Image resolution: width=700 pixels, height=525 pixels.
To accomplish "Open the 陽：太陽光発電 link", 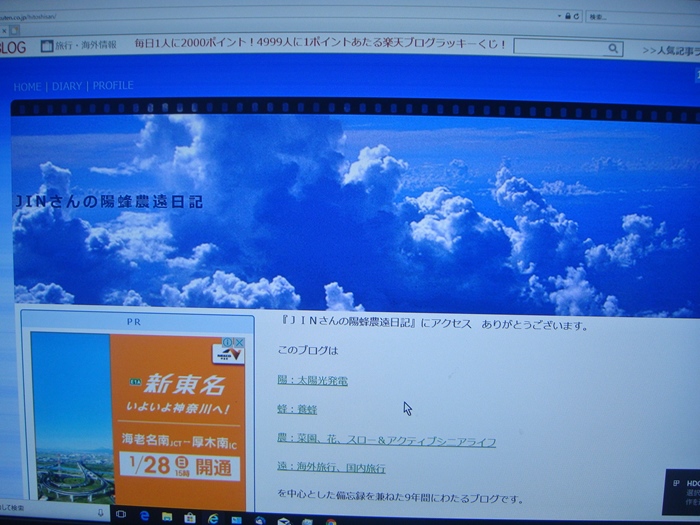I will [x=312, y=380].
